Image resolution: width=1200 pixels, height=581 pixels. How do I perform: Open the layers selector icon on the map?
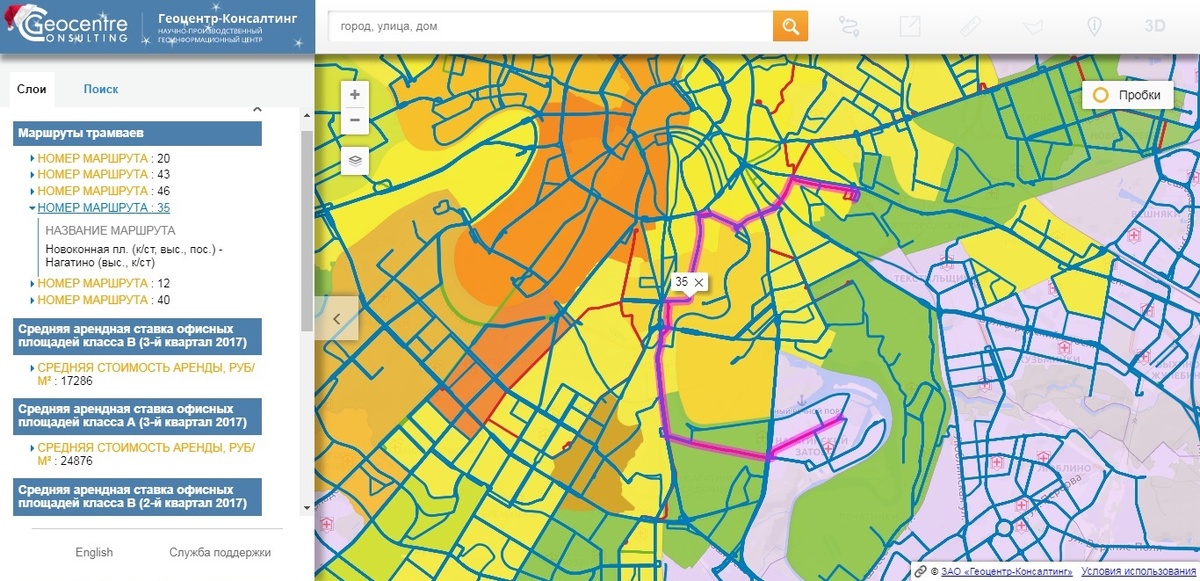[x=354, y=159]
